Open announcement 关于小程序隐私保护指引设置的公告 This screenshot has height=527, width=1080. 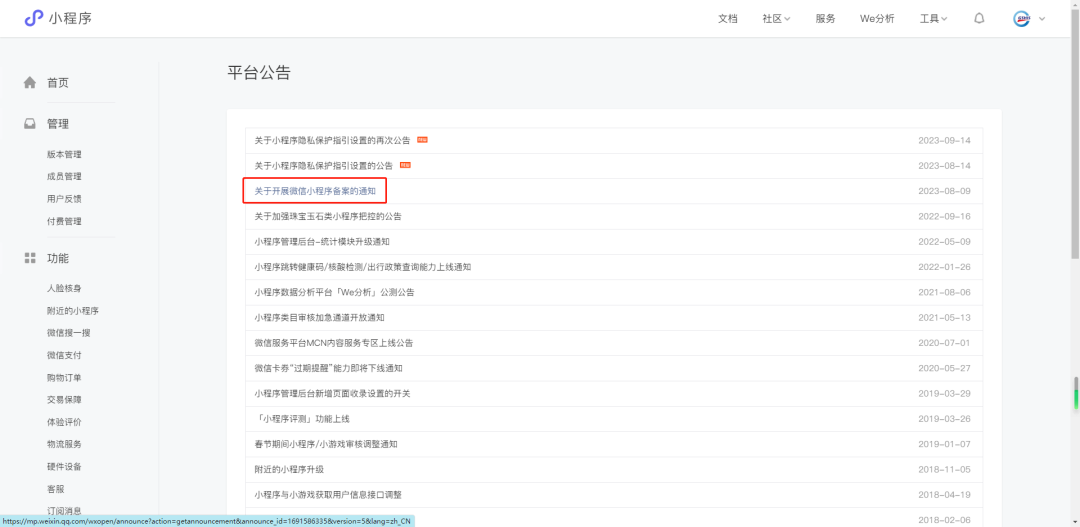324,166
